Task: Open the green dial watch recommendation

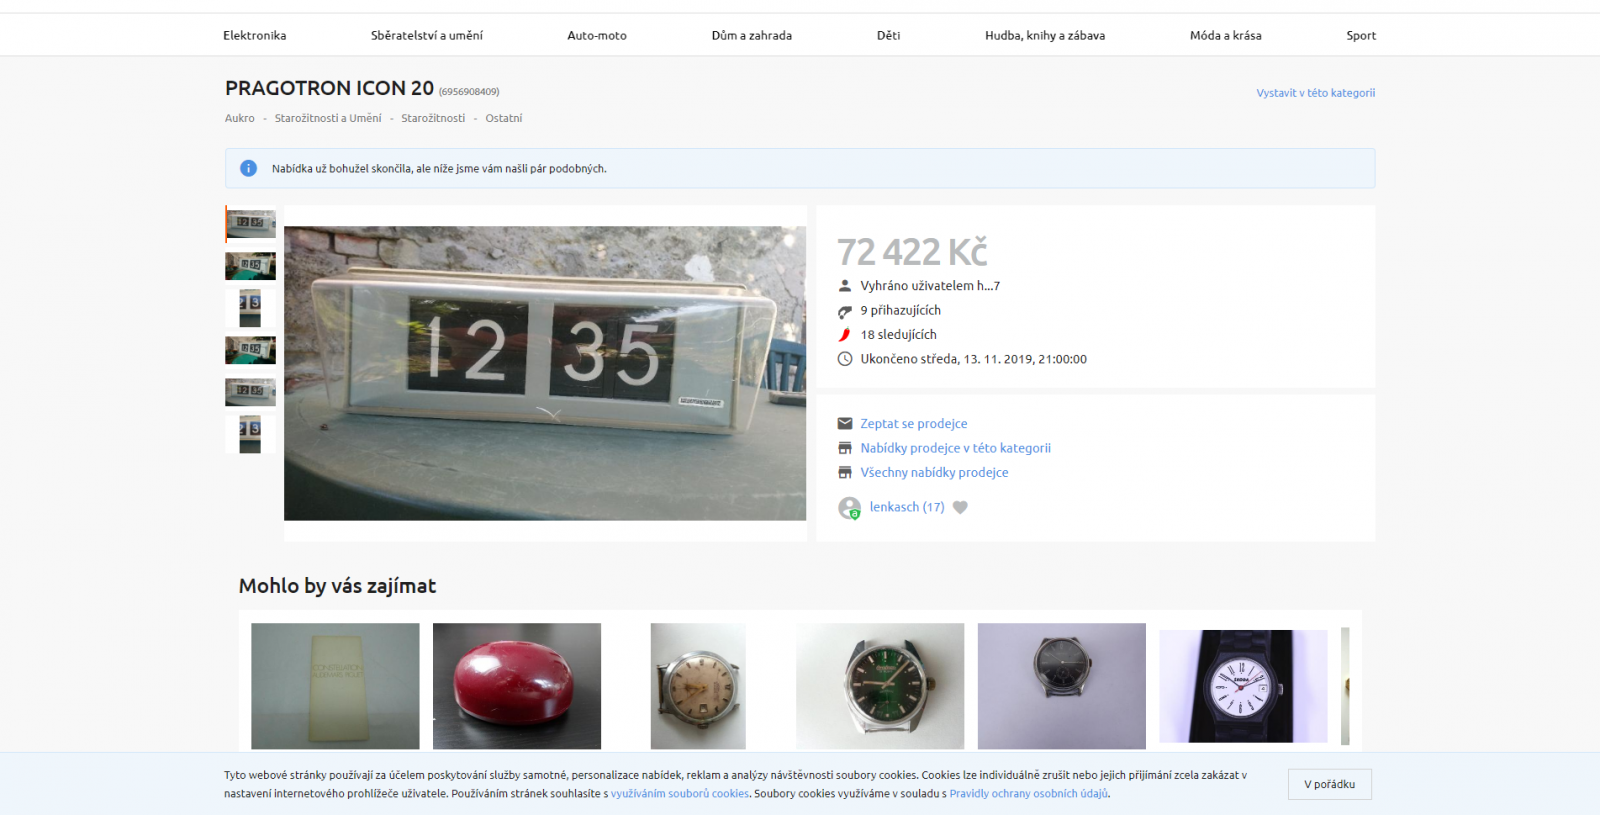Action: point(880,686)
